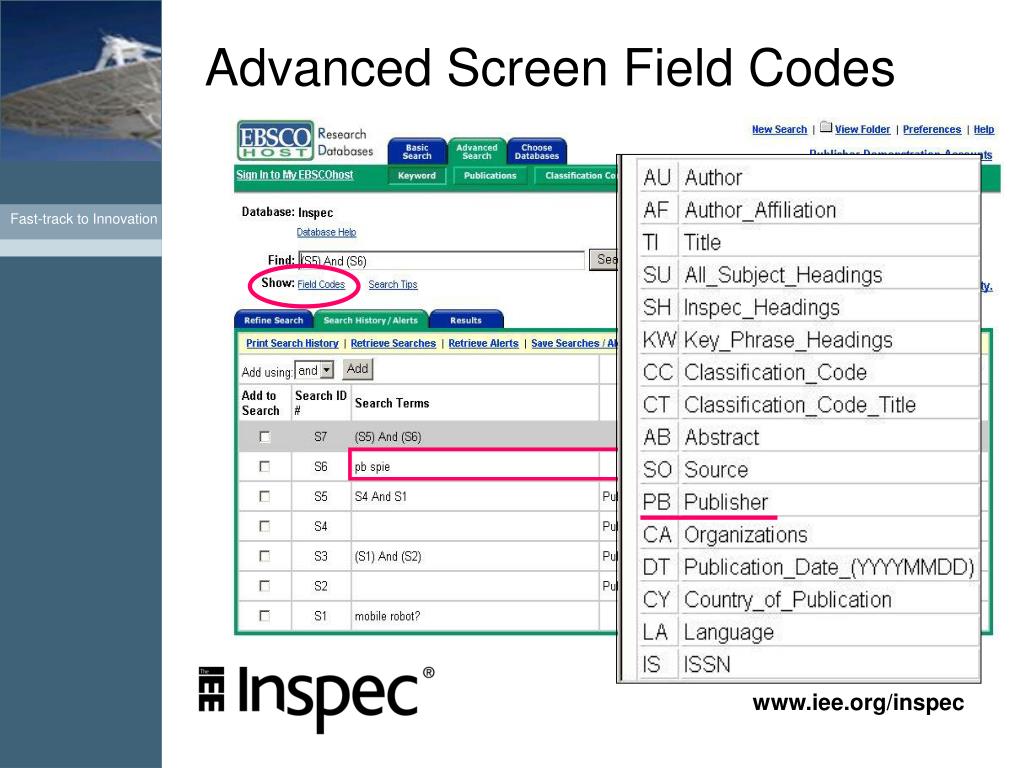Click Retrieve Alerts link
This screenshot has width=1024, height=768.
(483, 344)
